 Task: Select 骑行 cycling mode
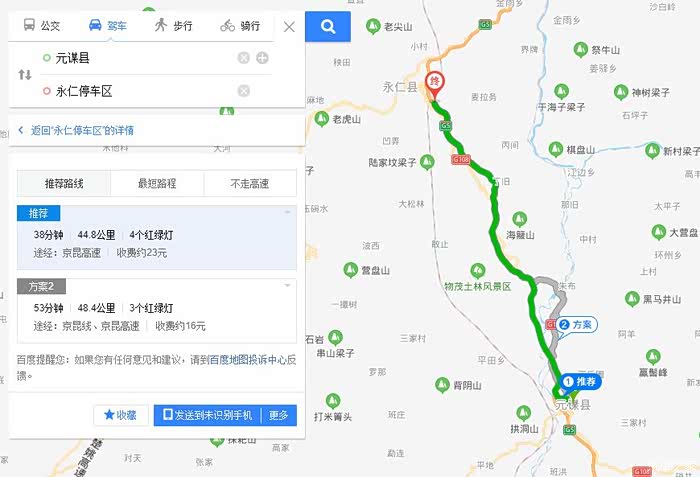pyautogui.click(x=240, y=25)
